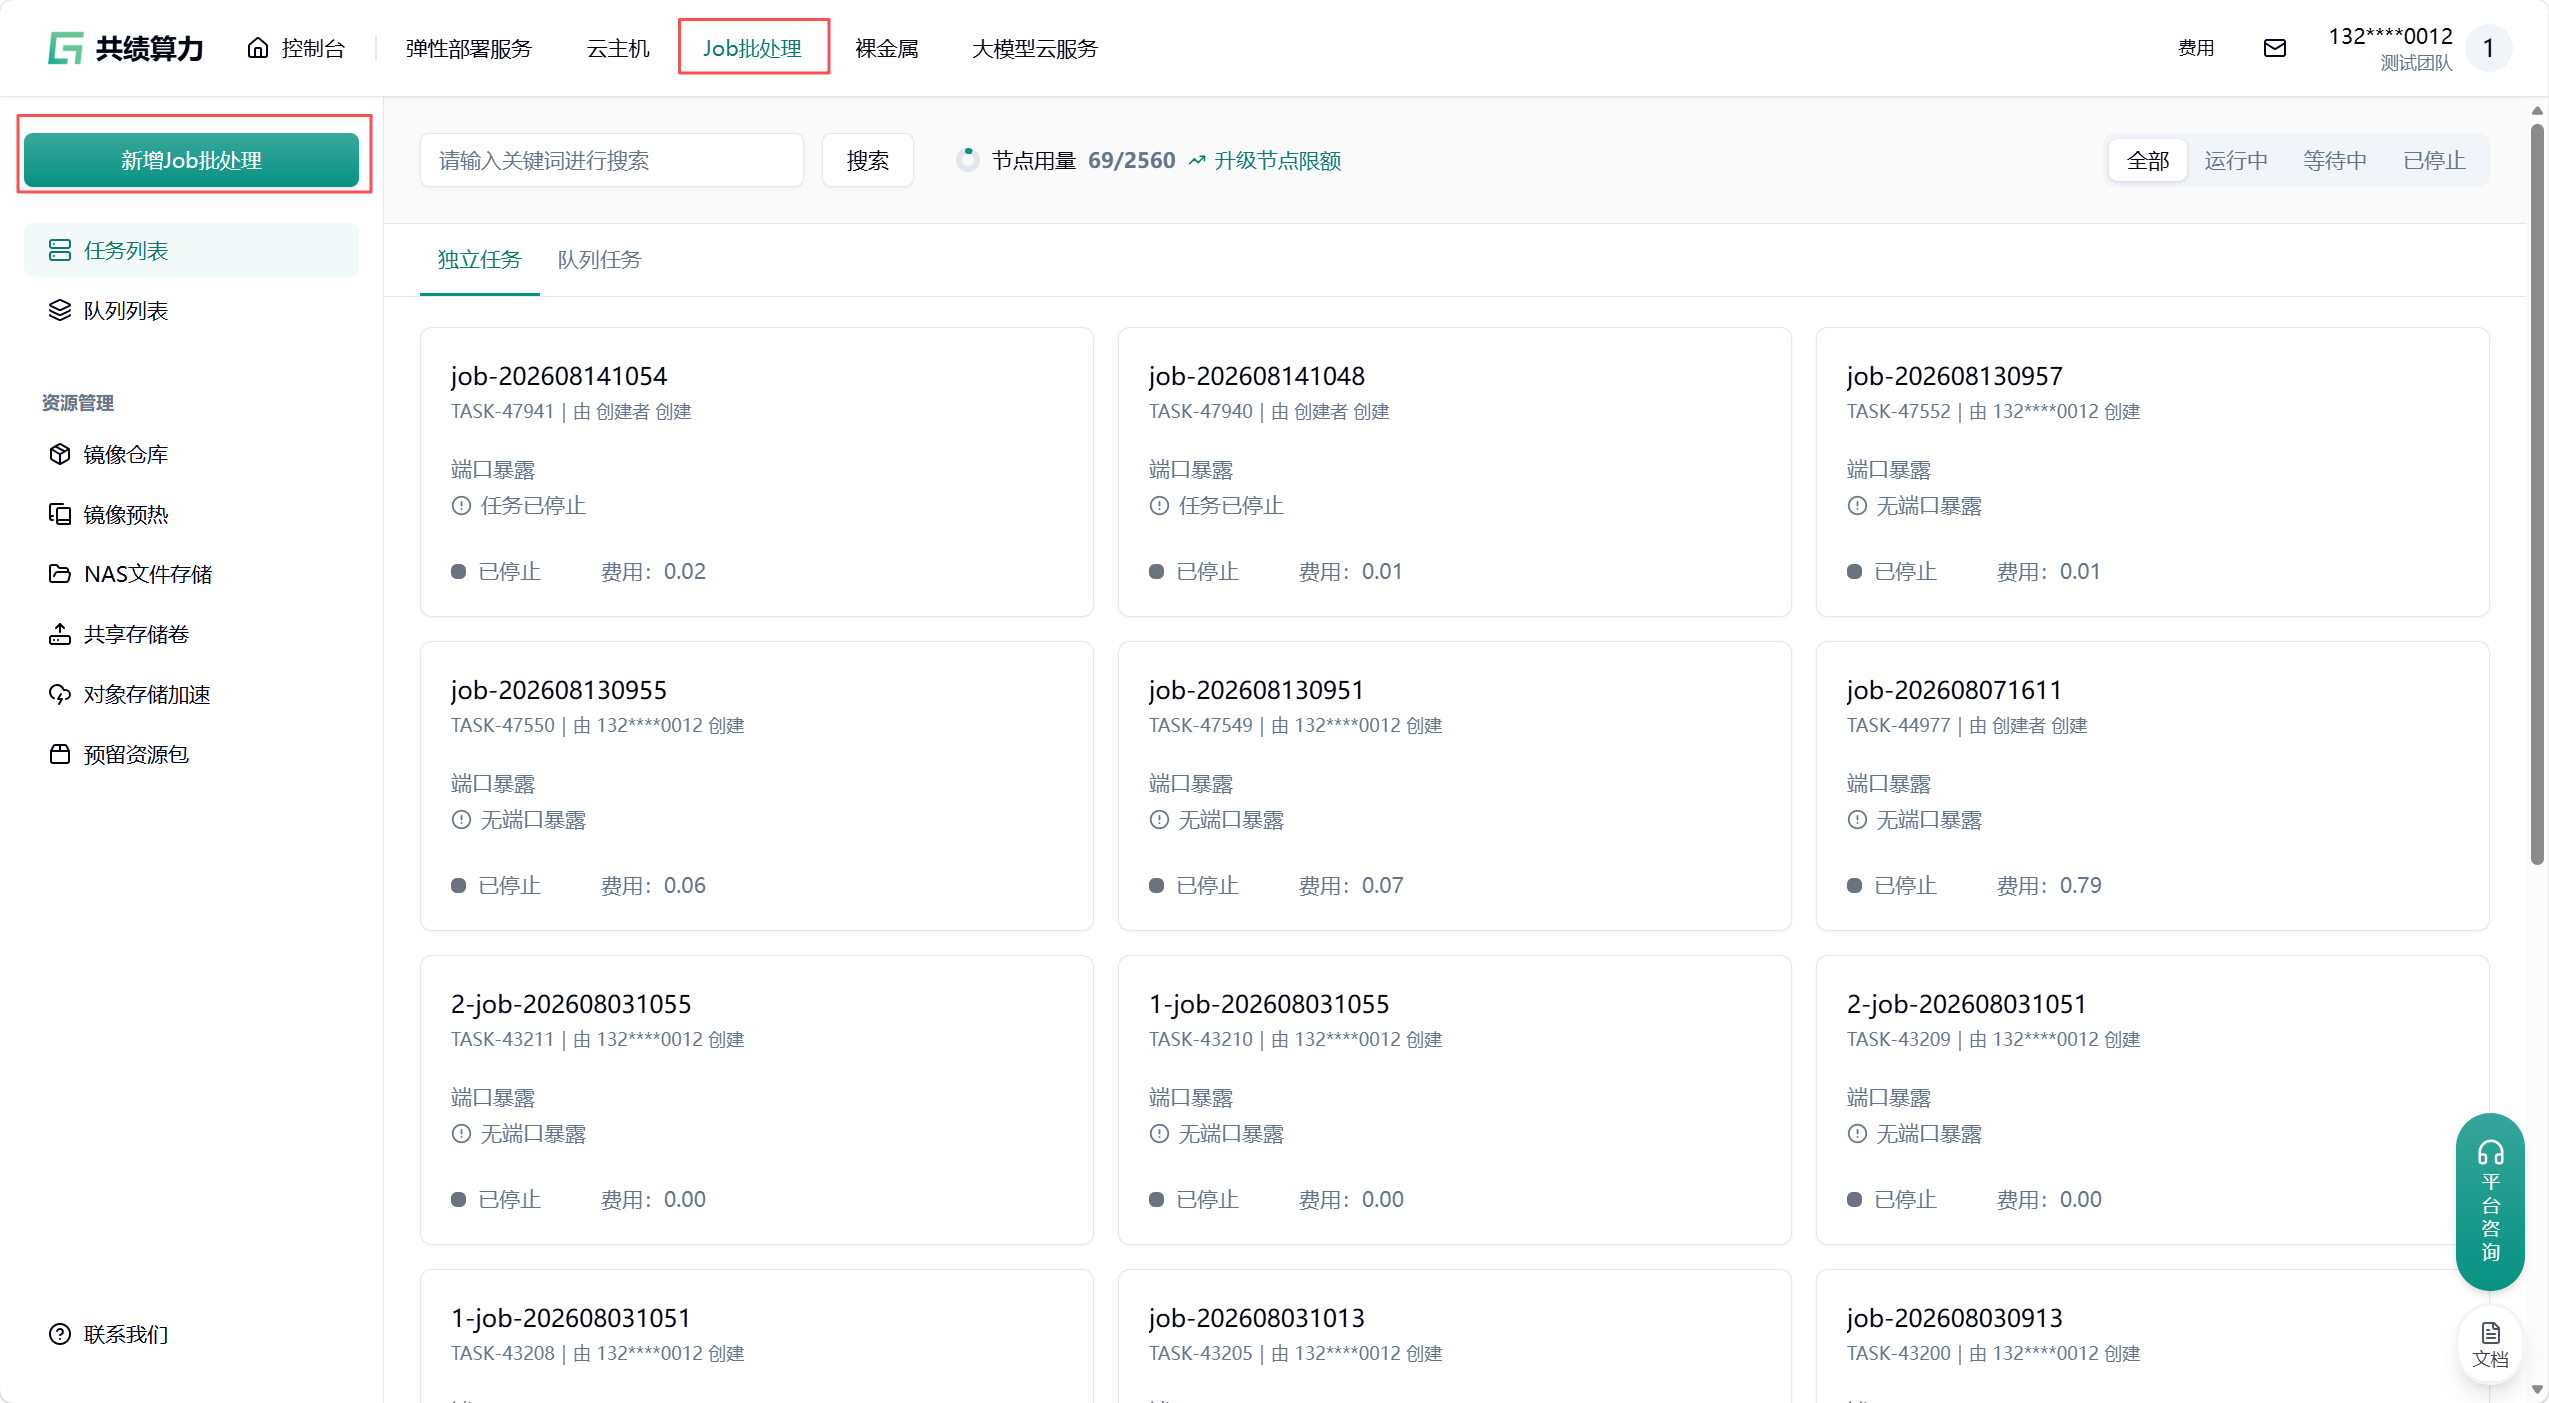Open 联系我们 in sidebar
The width and height of the screenshot is (2549, 1403).
tap(126, 1334)
